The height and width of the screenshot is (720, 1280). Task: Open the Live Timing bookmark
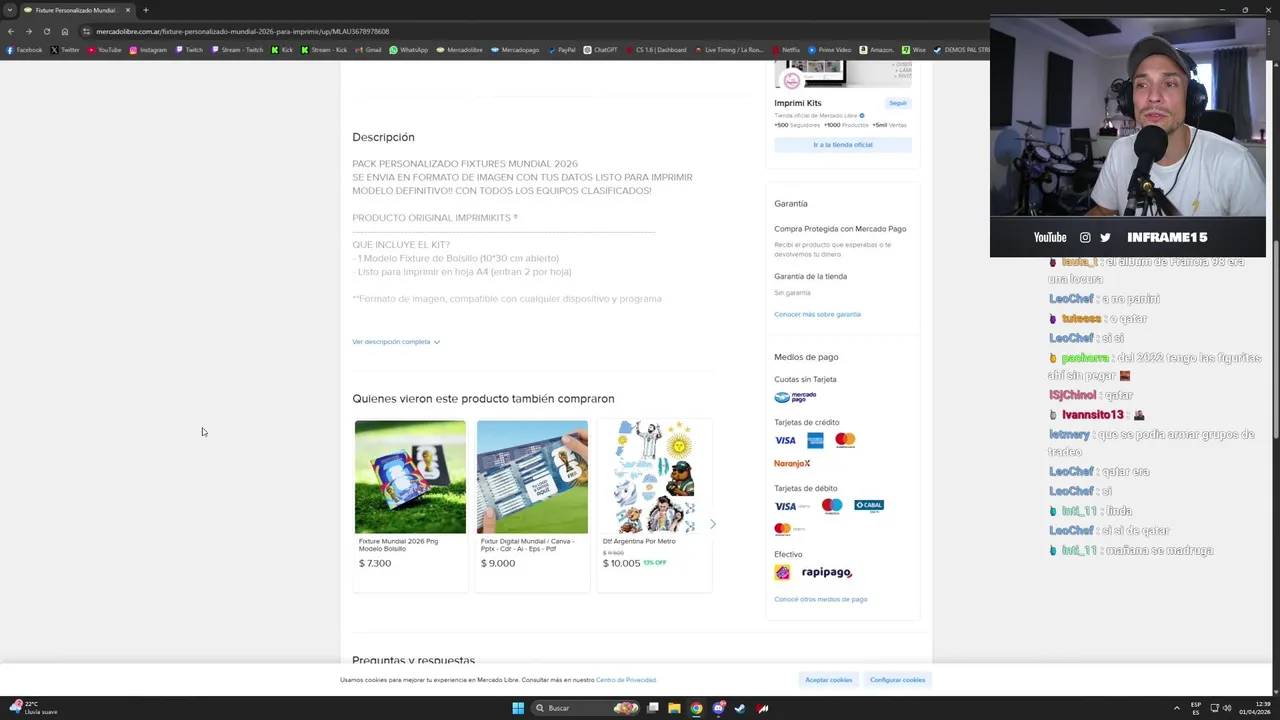(x=728, y=50)
